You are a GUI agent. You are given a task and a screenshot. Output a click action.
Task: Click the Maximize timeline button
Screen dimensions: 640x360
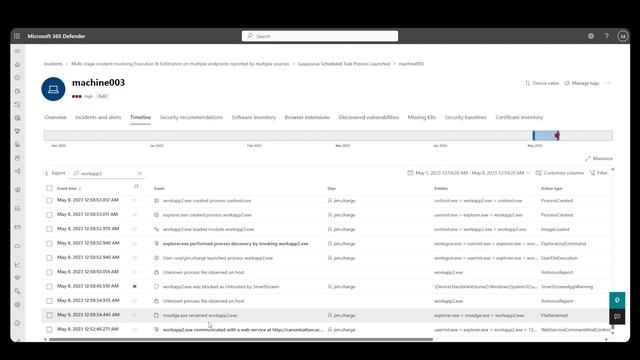coord(598,158)
